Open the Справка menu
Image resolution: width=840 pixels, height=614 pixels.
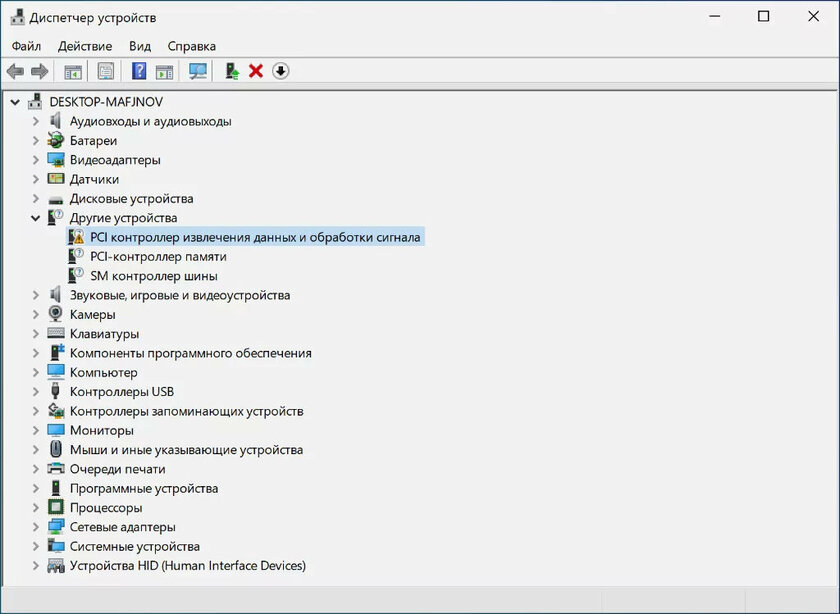(192, 46)
